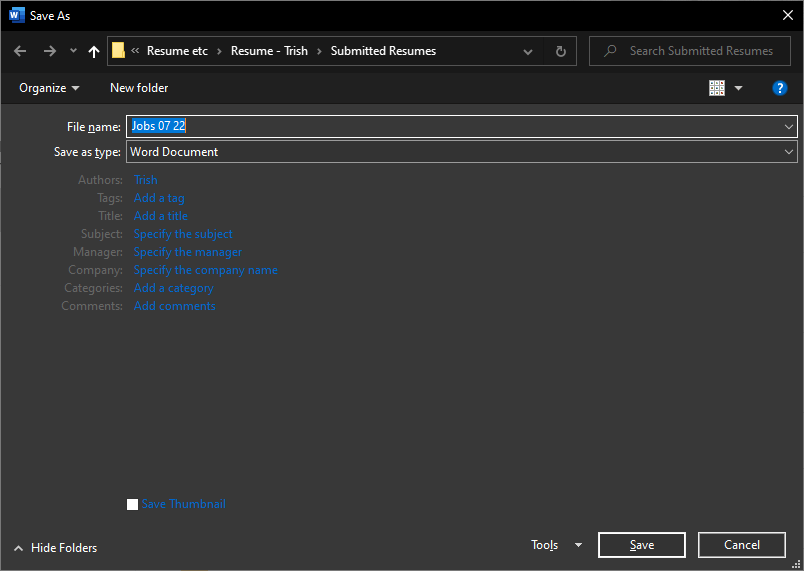
Task: Go up one folder level
Action: coord(94,51)
